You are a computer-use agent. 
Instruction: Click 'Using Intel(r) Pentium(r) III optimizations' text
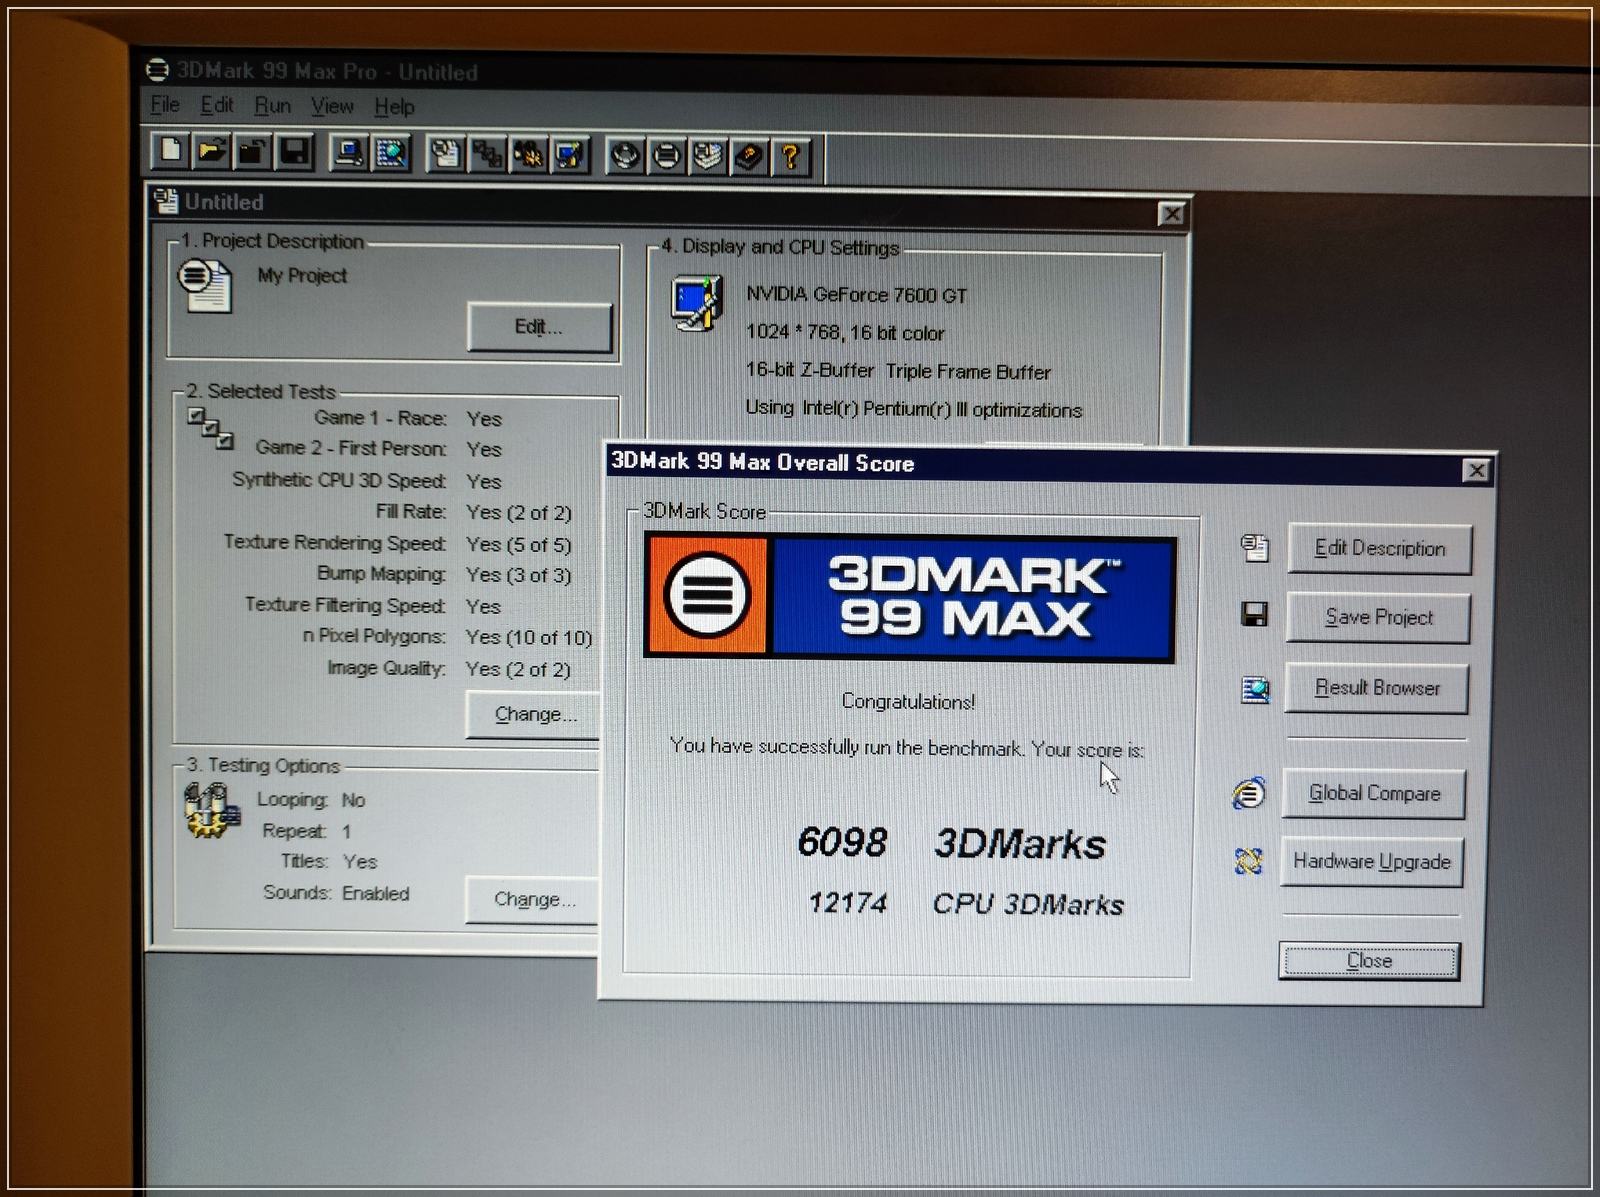coord(913,409)
